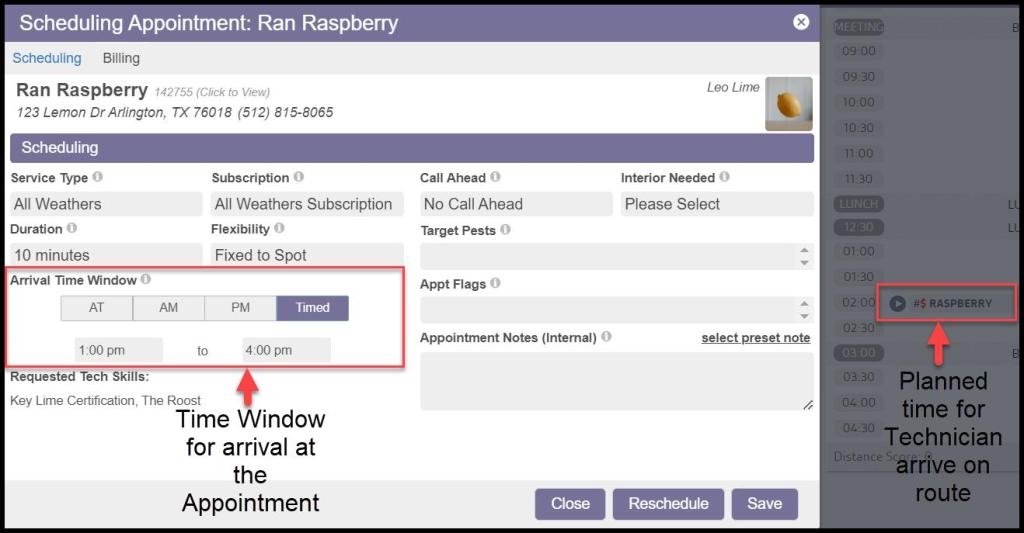
Task: Open the Flexibility dropdown showing Fixed to Spot
Action: click(306, 255)
